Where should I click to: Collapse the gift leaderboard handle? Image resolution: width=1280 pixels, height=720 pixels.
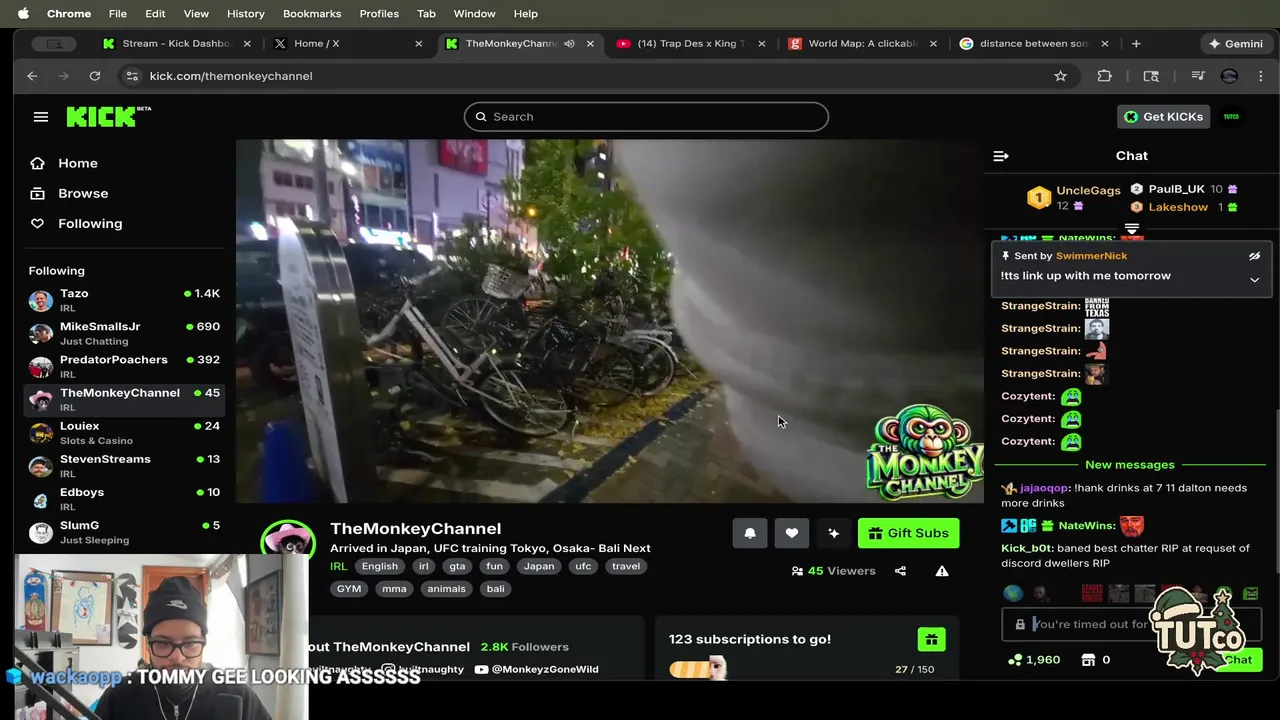tap(1132, 229)
